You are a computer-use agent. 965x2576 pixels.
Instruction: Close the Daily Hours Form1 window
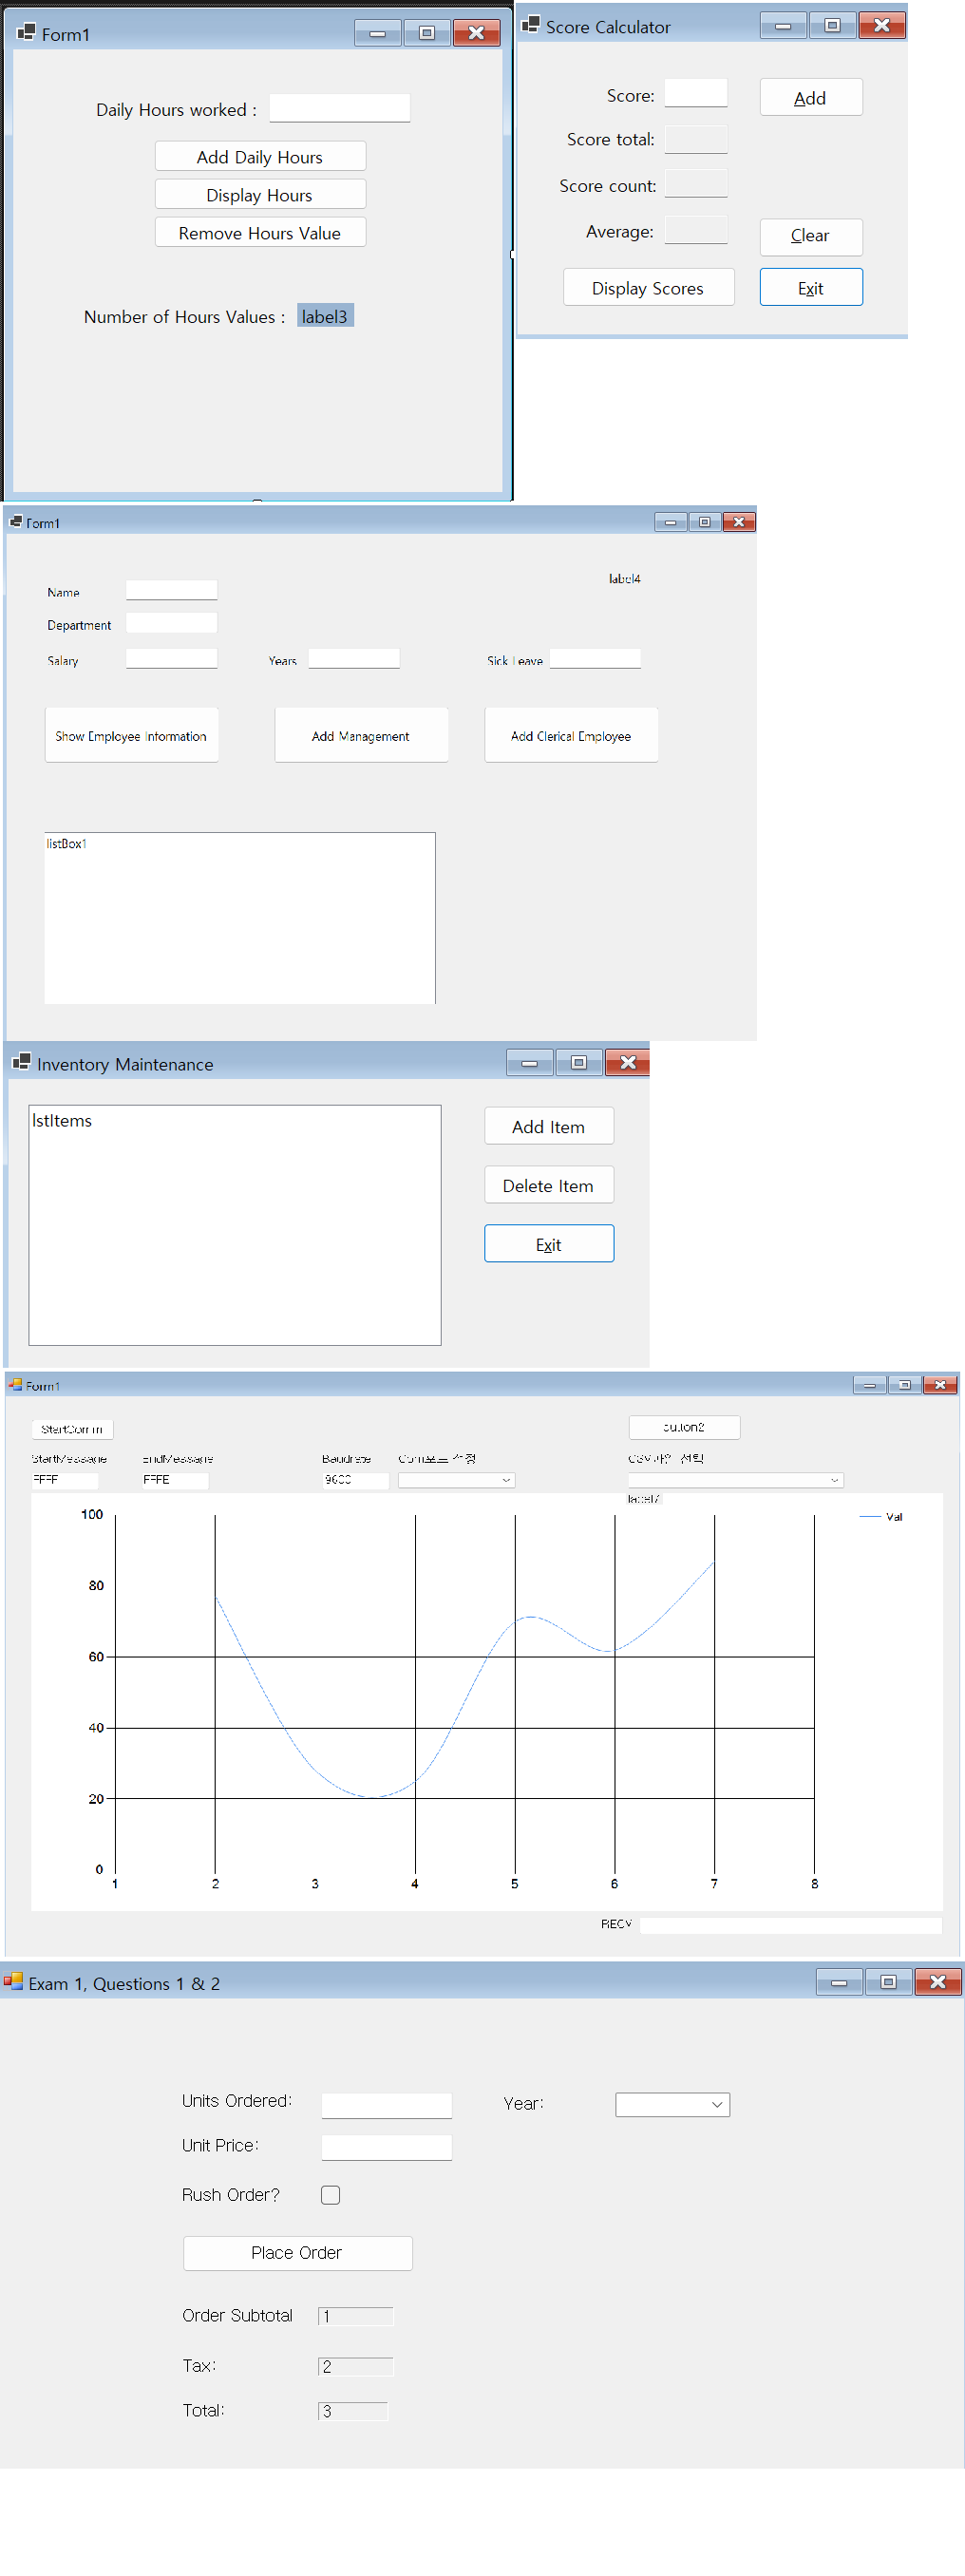click(x=476, y=33)
